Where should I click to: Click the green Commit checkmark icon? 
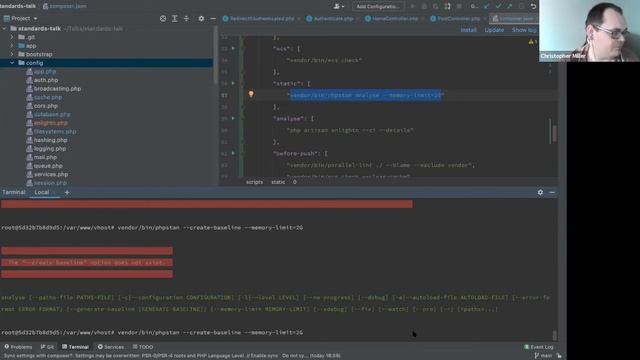(x=498, y=6)
